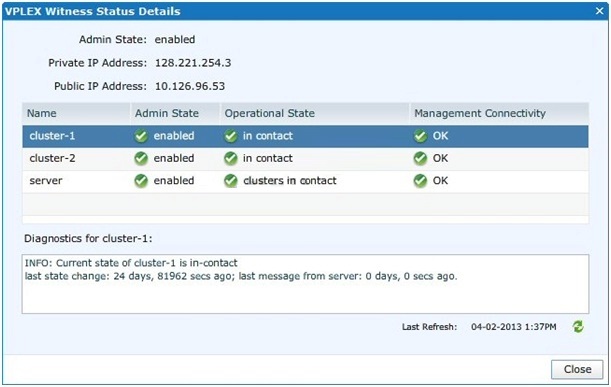
Task: Sort by the Name column header
Action: (76, 113)
